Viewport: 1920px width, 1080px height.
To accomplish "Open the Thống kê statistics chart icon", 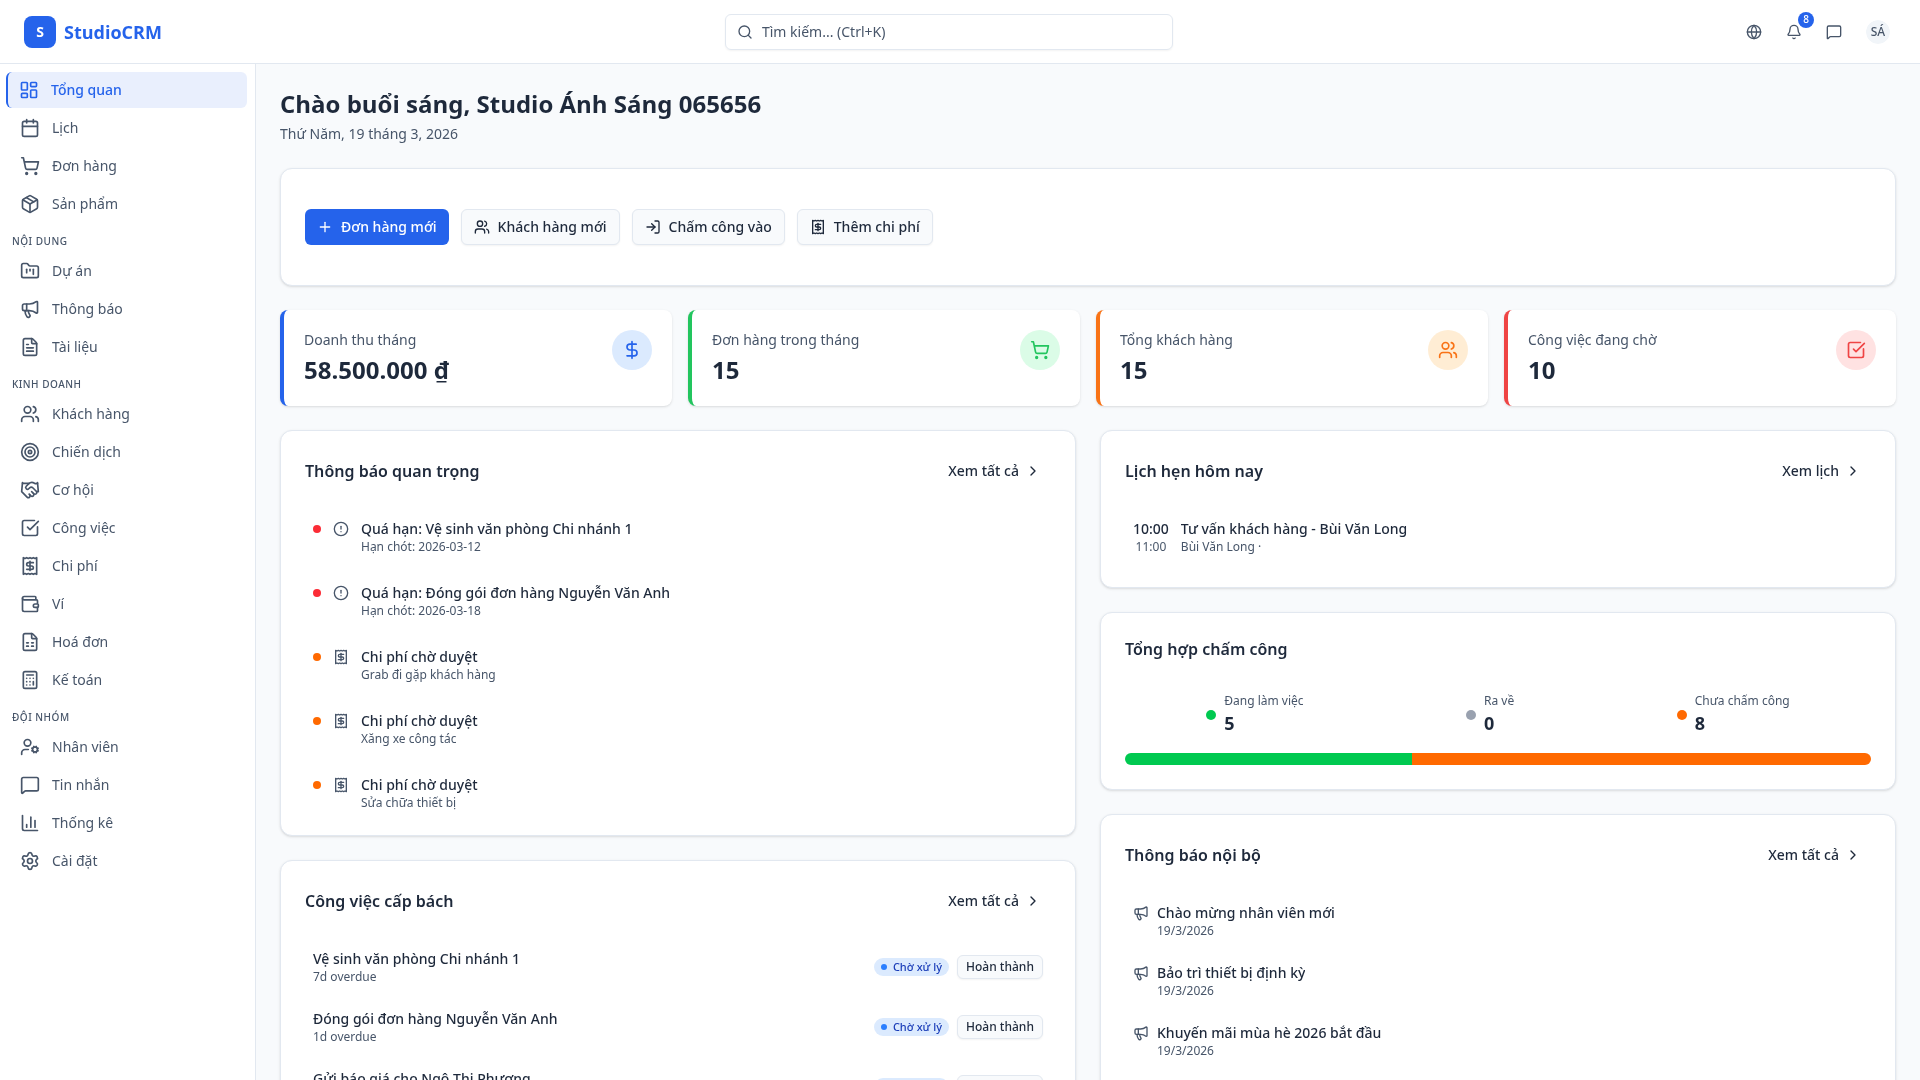I will click(x=30, y=822).
